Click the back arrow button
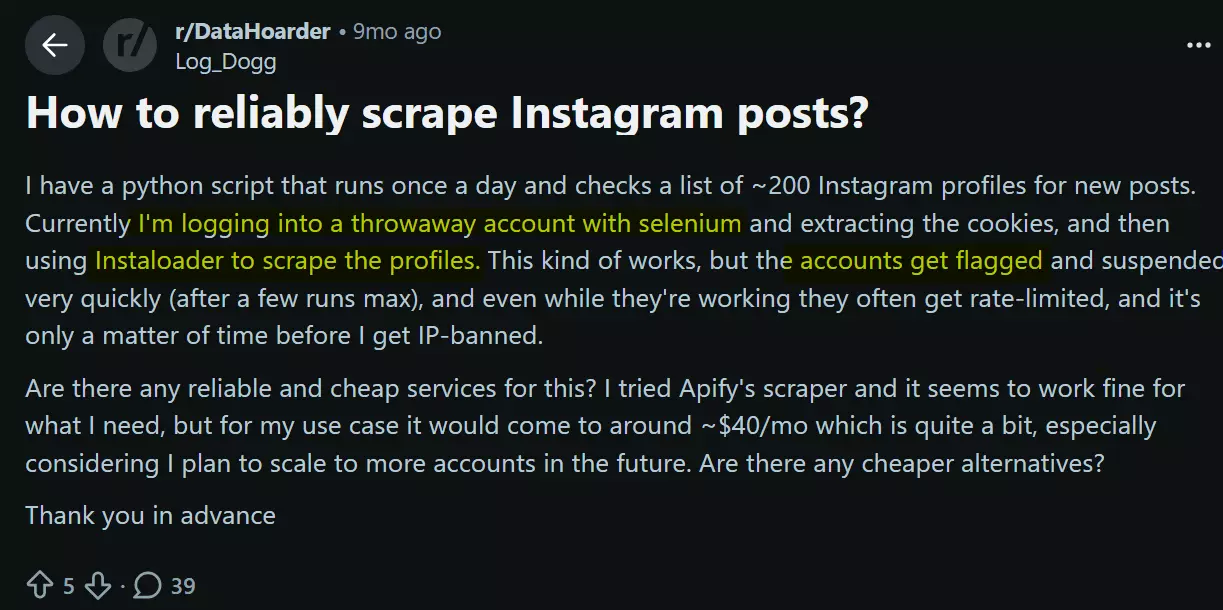 pyautogui.click(x=54, y=45)
